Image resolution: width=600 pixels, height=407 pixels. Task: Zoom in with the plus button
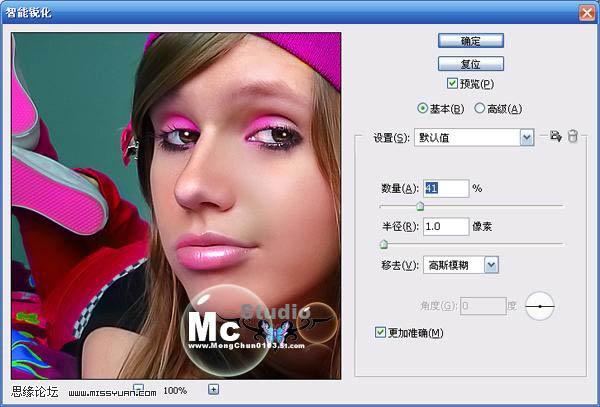(213, 389)
